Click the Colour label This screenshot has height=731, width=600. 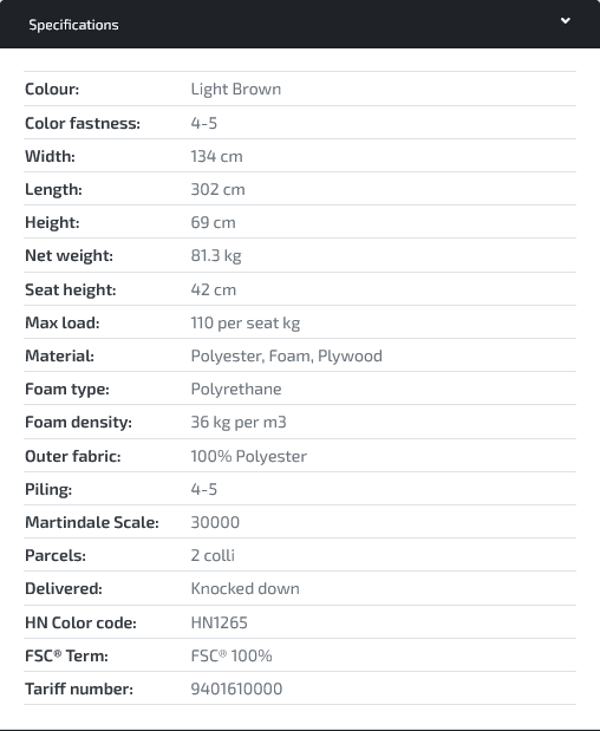pyautogui.click(x=52, y=89)
